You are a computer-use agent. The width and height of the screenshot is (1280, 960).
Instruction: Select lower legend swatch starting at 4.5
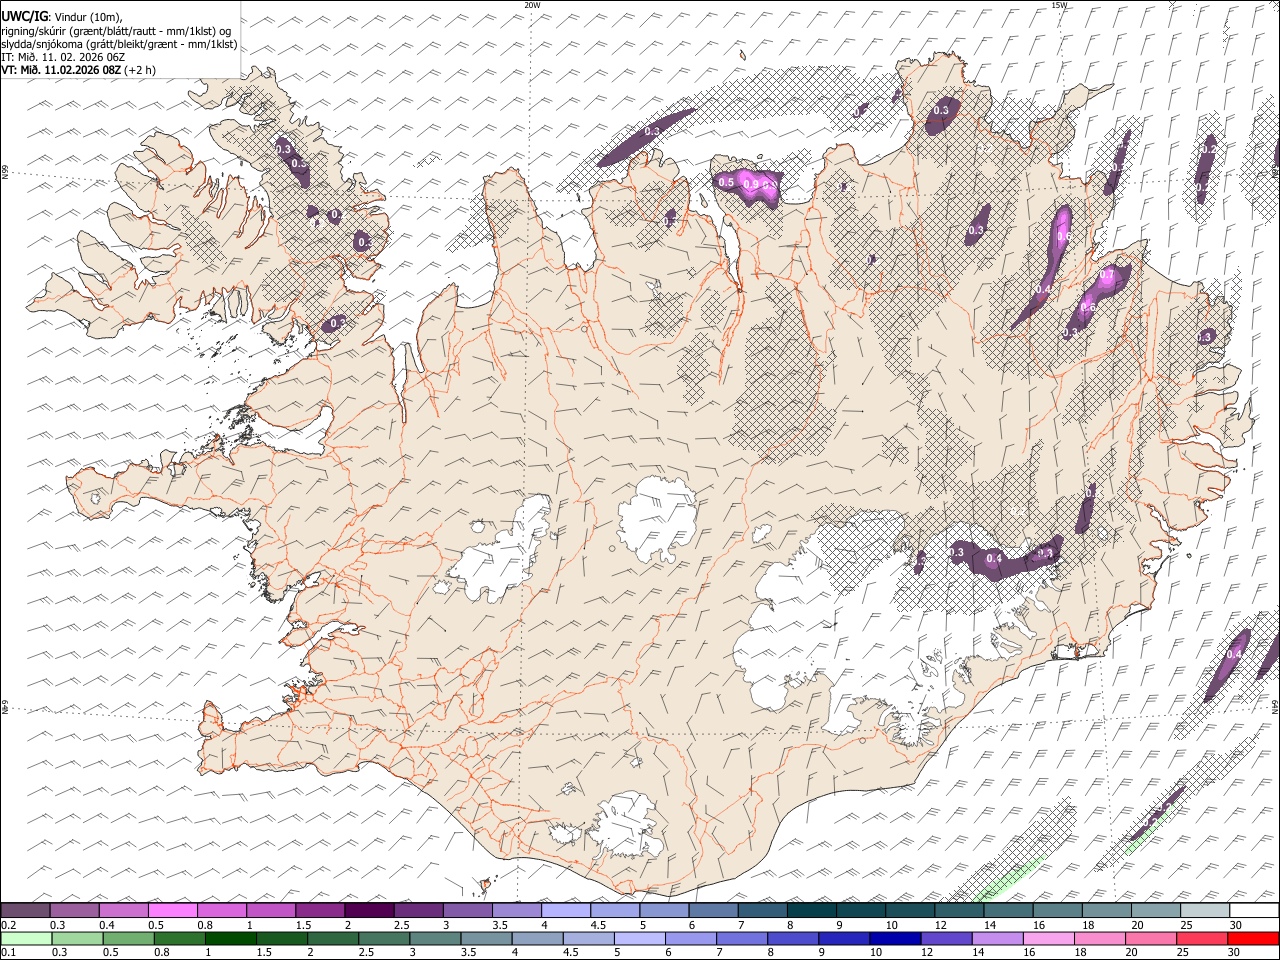588,938
